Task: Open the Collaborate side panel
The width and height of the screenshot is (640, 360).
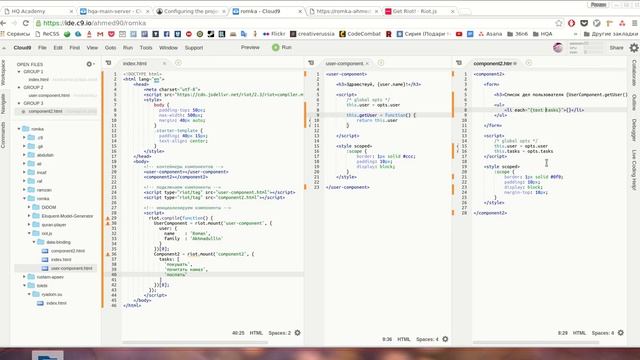Action: click(634, 73)
